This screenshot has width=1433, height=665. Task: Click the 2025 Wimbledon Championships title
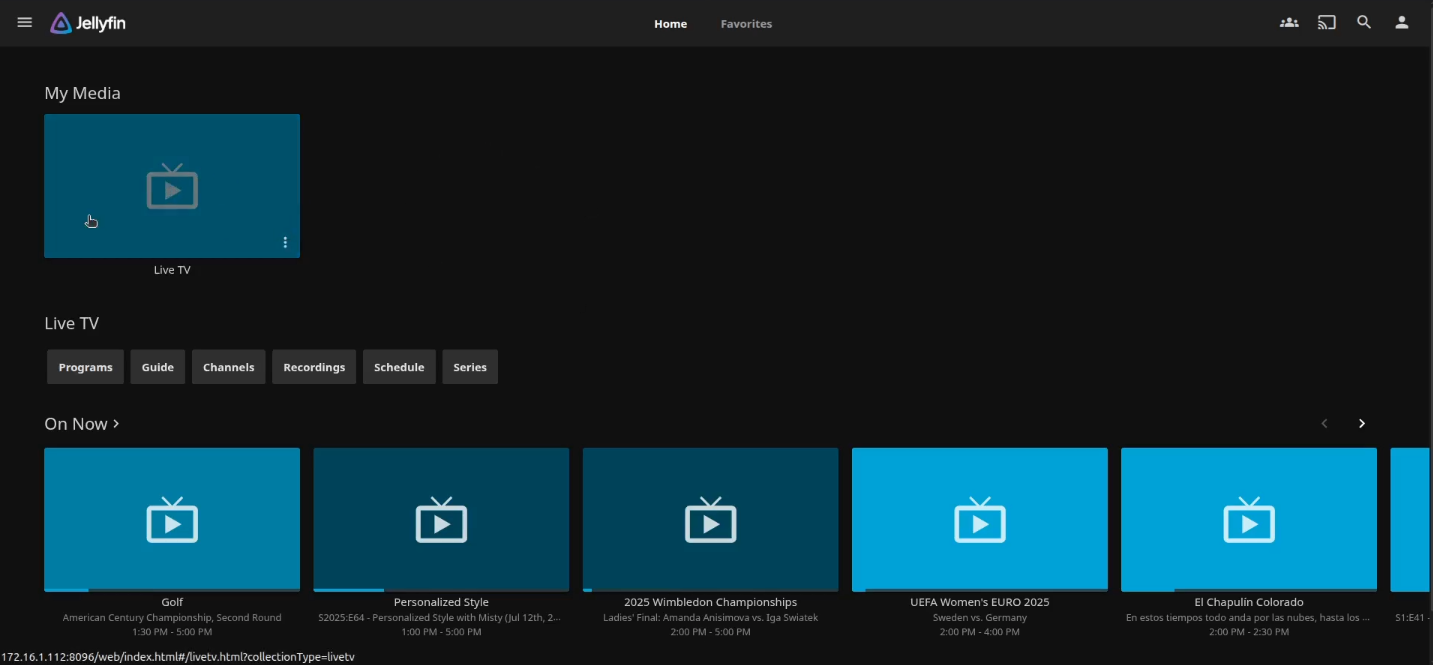click(x=710, y=602)
